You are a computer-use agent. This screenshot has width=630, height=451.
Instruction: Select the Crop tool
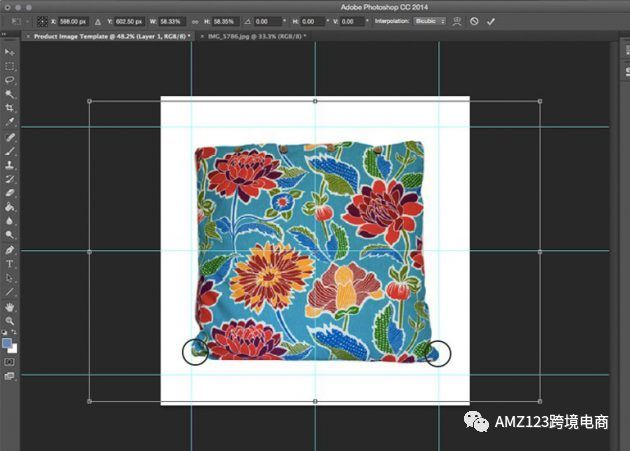[10, 108]
